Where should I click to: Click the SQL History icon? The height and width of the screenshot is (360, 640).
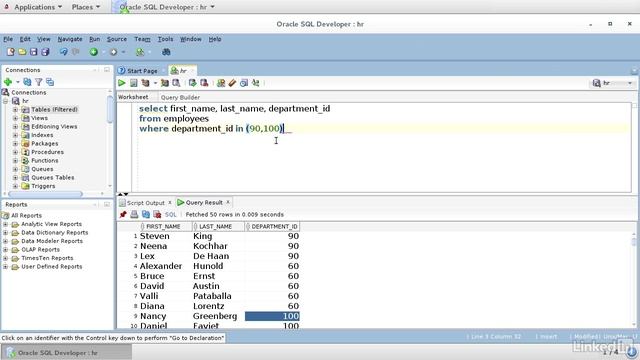(244, 83)
